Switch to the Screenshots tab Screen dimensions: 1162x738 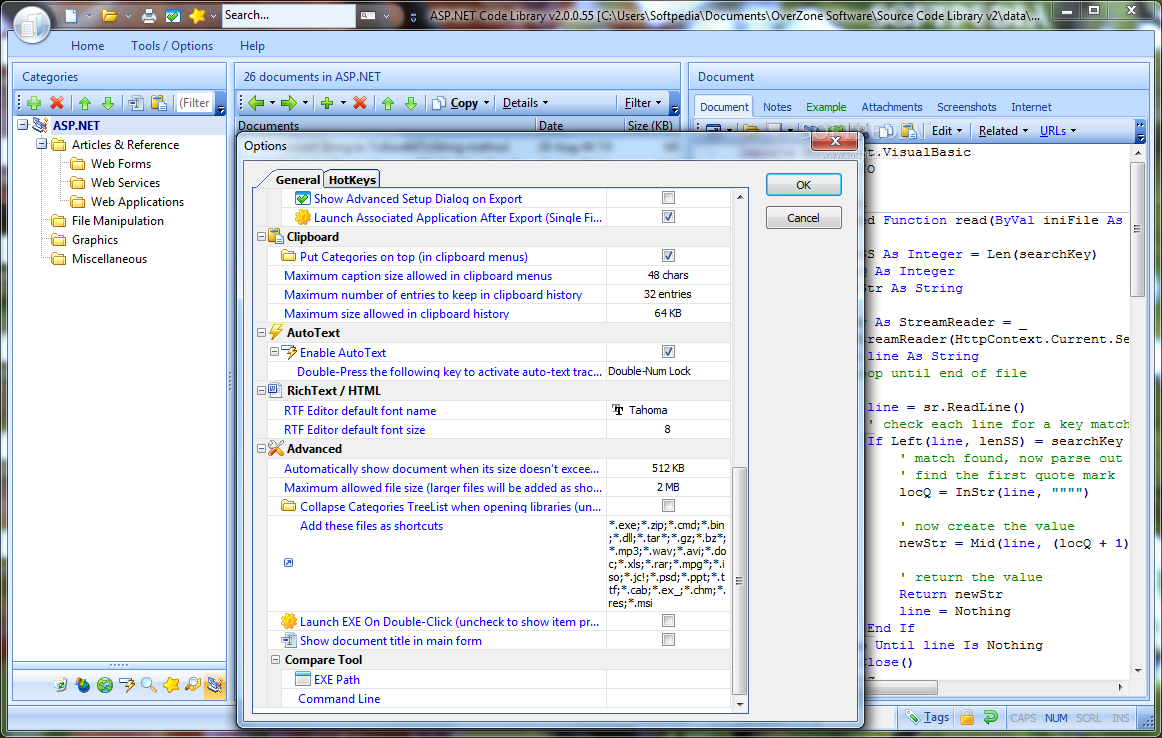click(966, 107)
